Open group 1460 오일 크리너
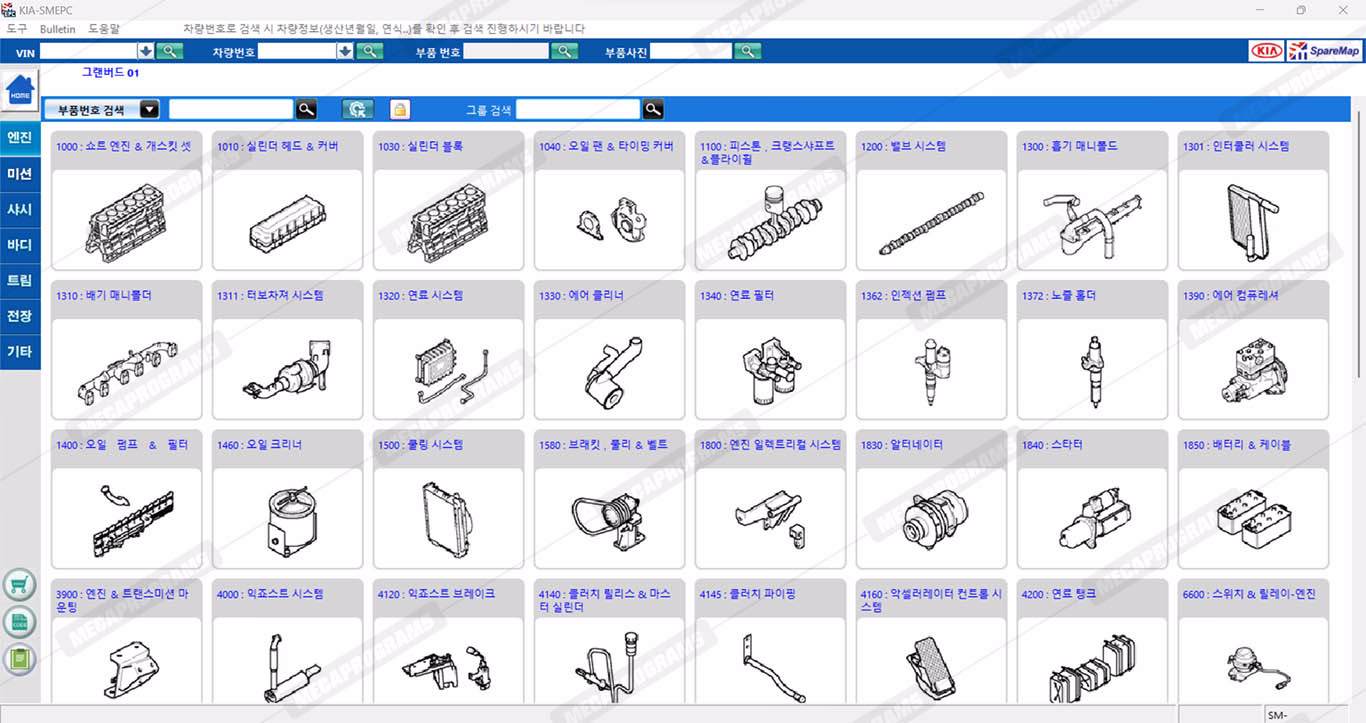Viewport: 1366px width, 723px height. click(x=287, y=499)
